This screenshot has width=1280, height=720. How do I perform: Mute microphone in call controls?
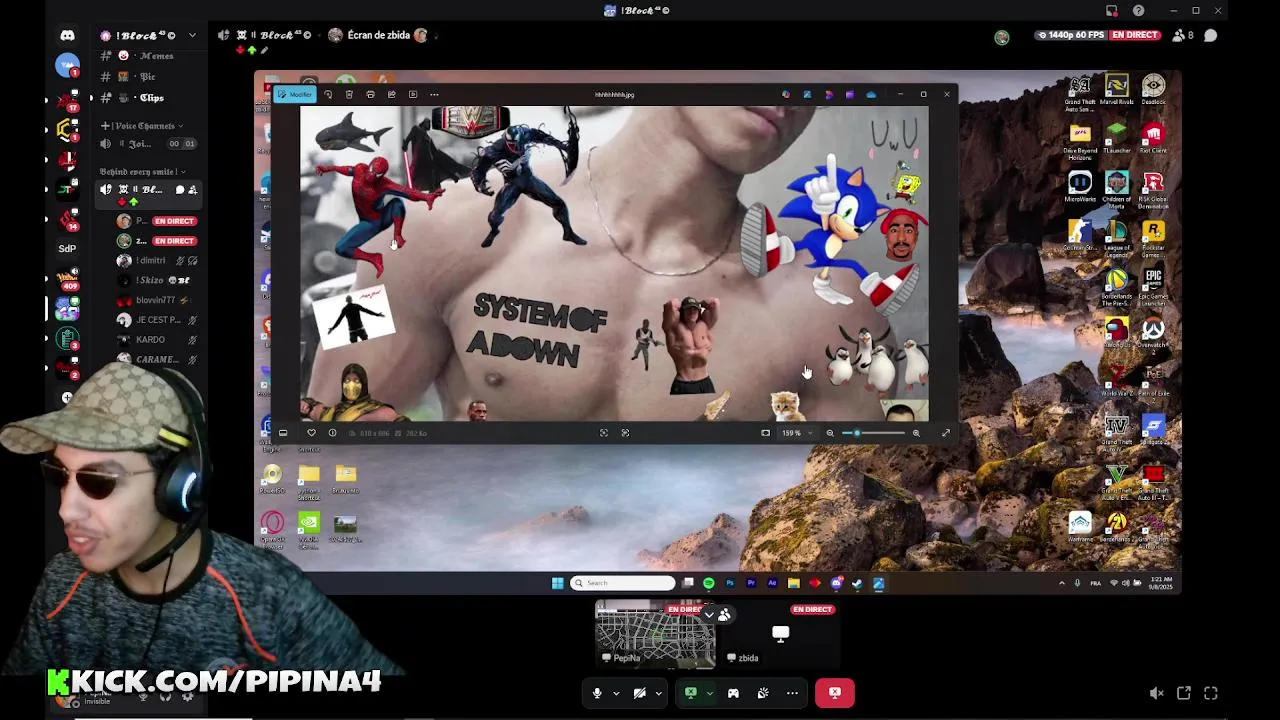(597, 693)
